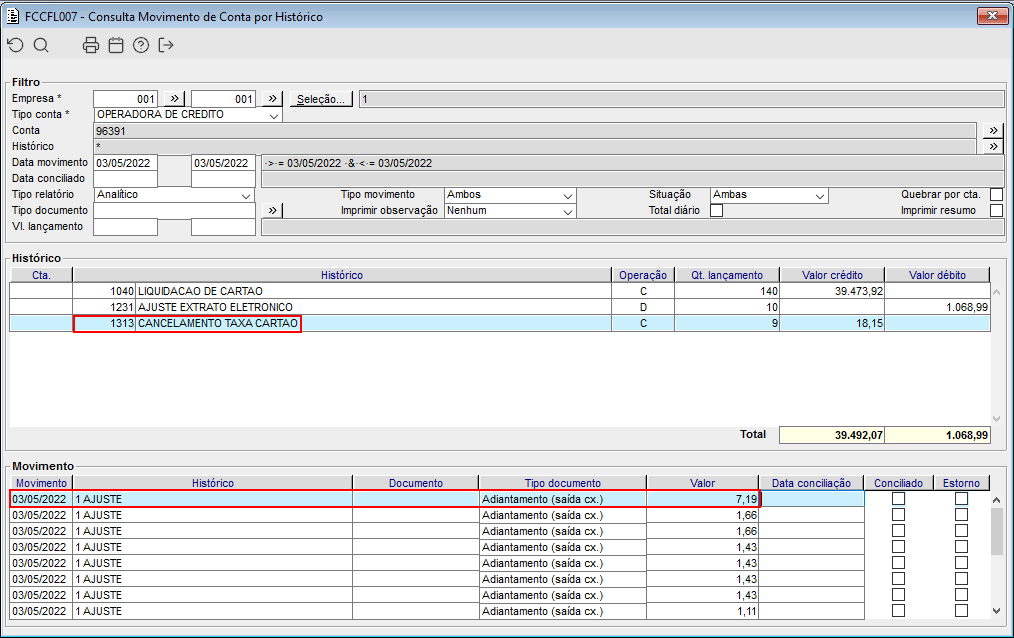Image resolution: width=1014 pixels, height=638 pixels.
Task: Click the 39.473,92 credit value cell
Action: click(832, 291)
